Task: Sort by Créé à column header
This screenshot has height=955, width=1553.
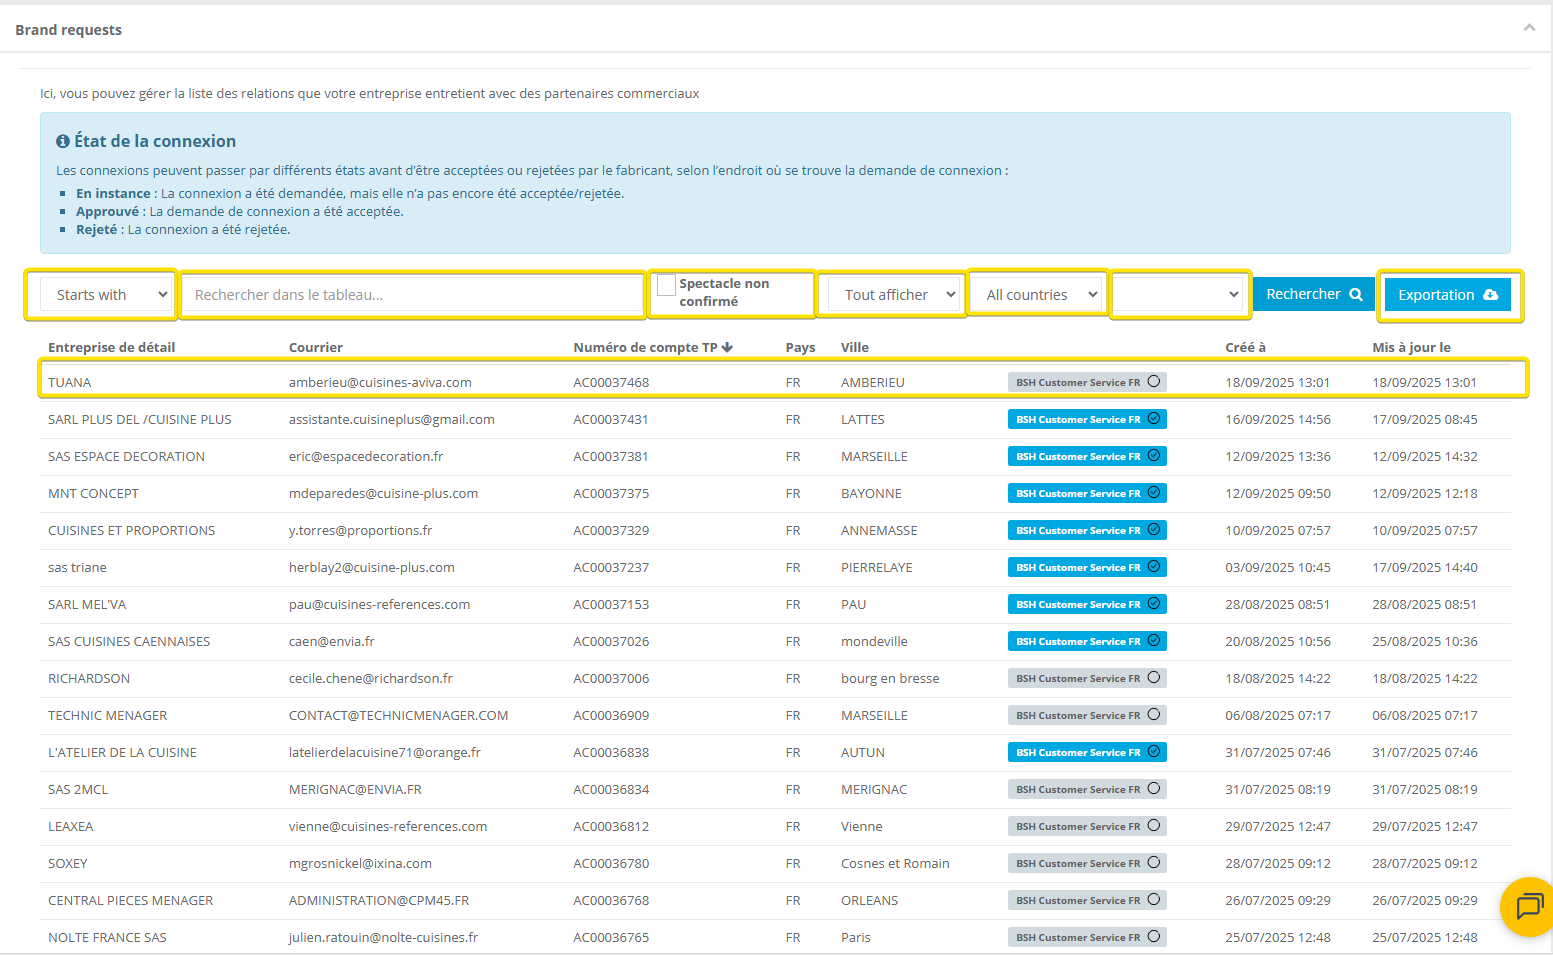Action: [x=1245, y=347]
